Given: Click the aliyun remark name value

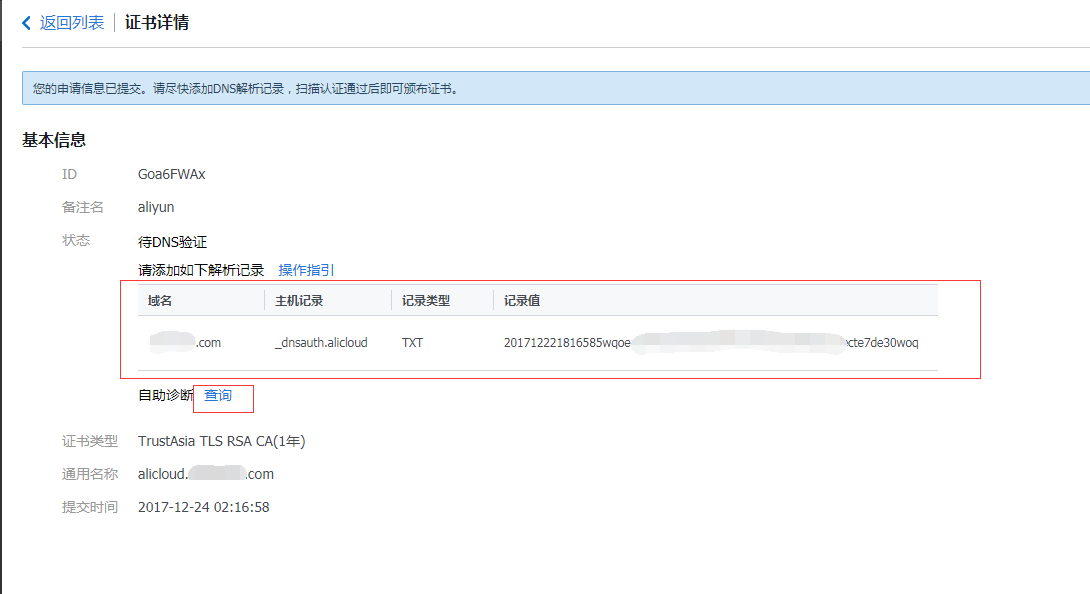Looking at the screenshot, I should 156,207.
